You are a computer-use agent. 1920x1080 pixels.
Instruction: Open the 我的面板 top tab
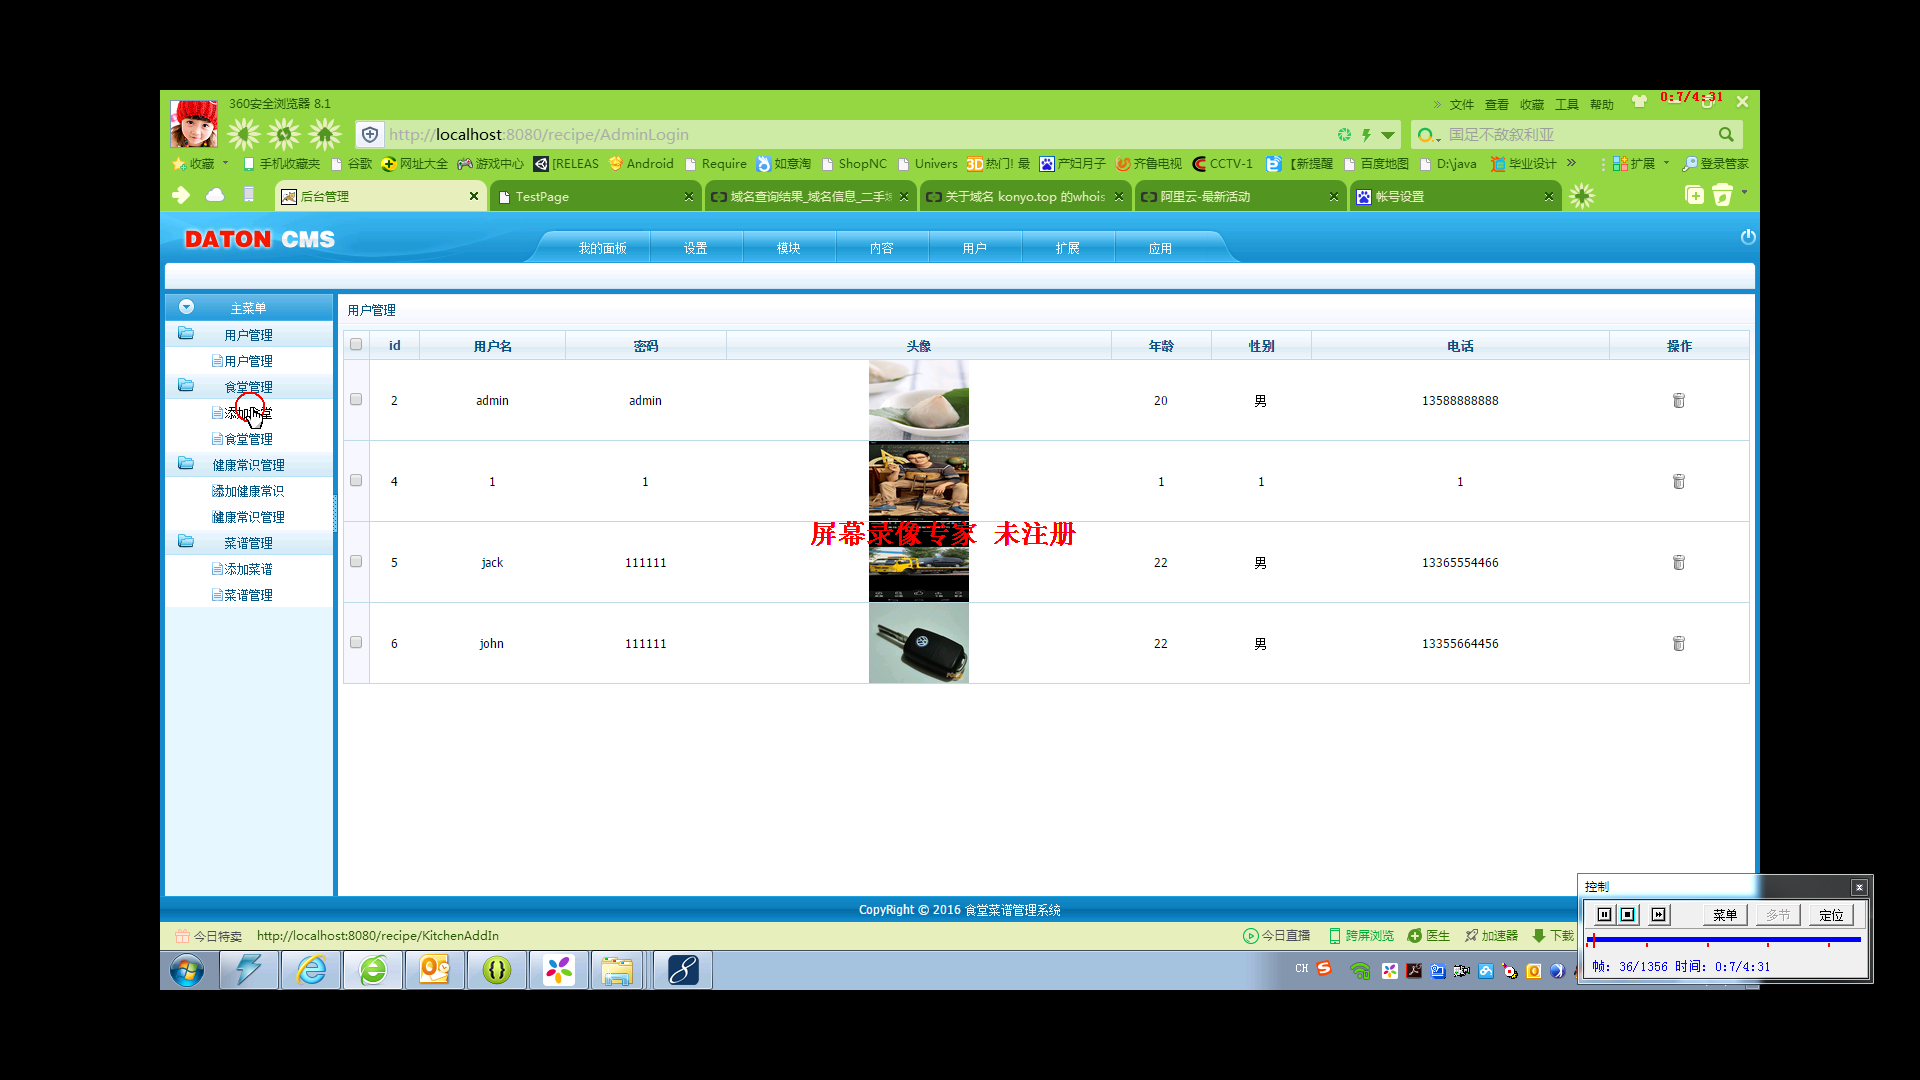pyautogui.click(x=602, y=248)
